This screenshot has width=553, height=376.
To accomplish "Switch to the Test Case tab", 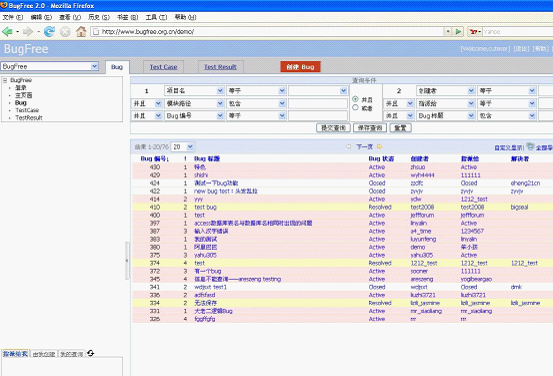I will pos(163,67).
